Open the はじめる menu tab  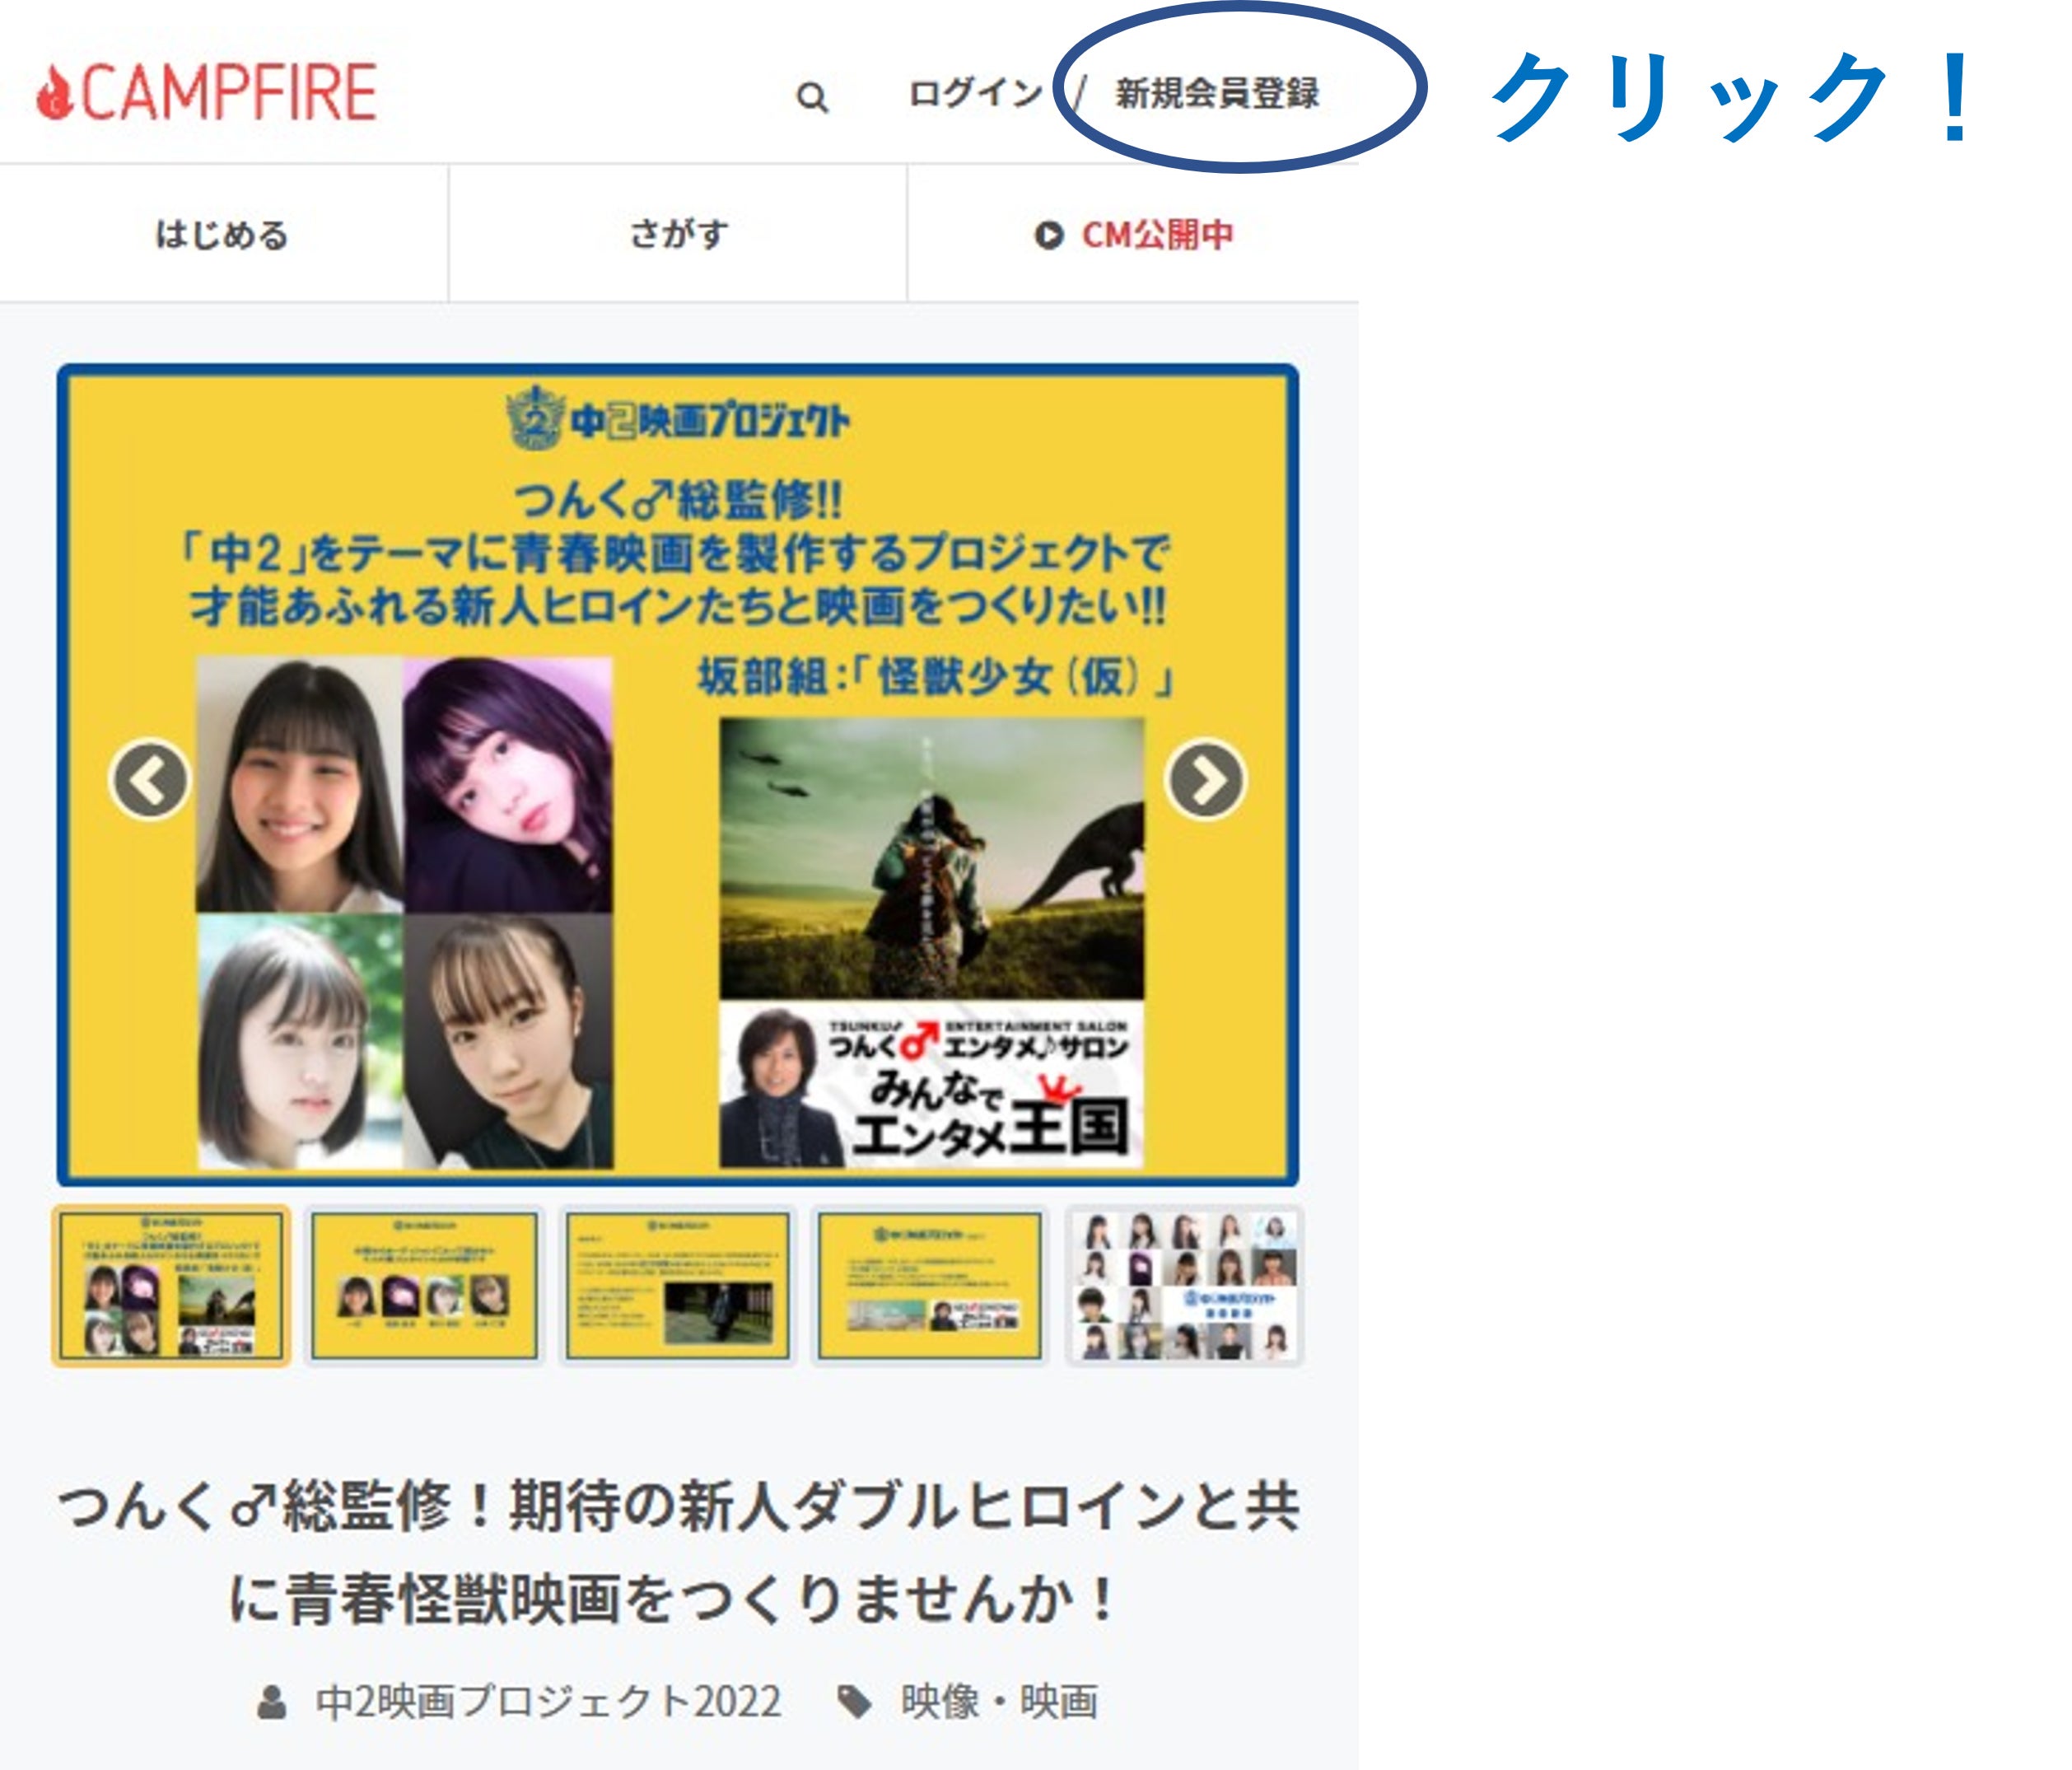[x=222, y=234]
